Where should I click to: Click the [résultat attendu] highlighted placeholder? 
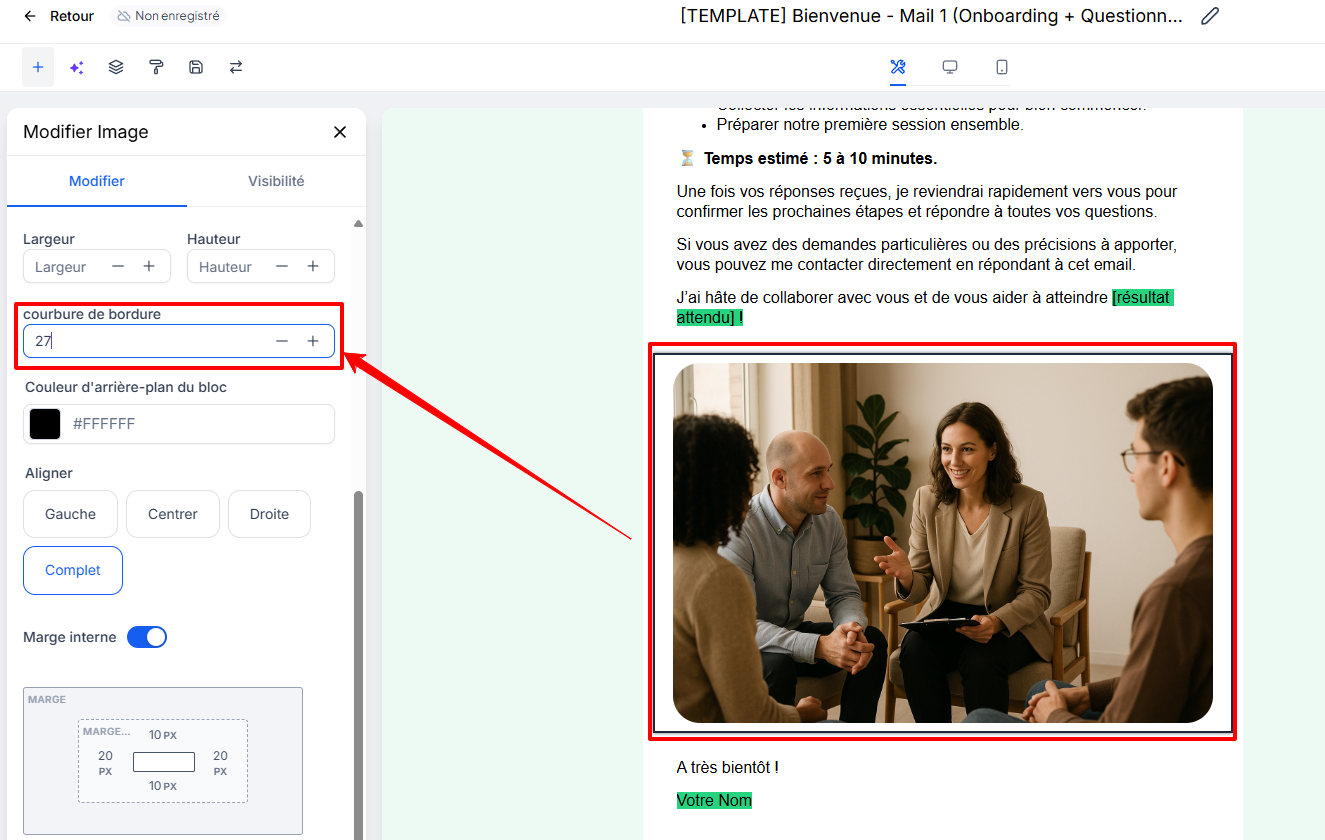coord(924,307)
